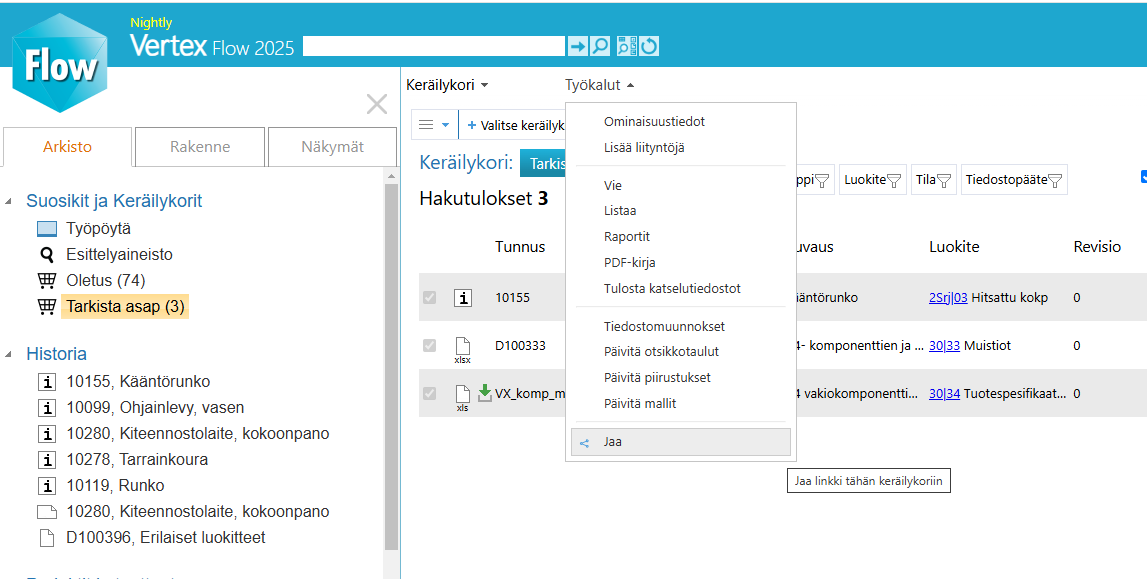Collapse the Historia section
Viewport: 1147px width, 579px height.
(x=9, y=355)
